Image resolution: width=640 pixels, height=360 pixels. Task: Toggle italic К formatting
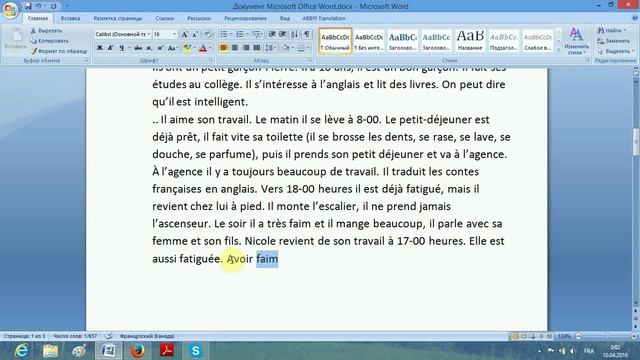pos(110,48)
